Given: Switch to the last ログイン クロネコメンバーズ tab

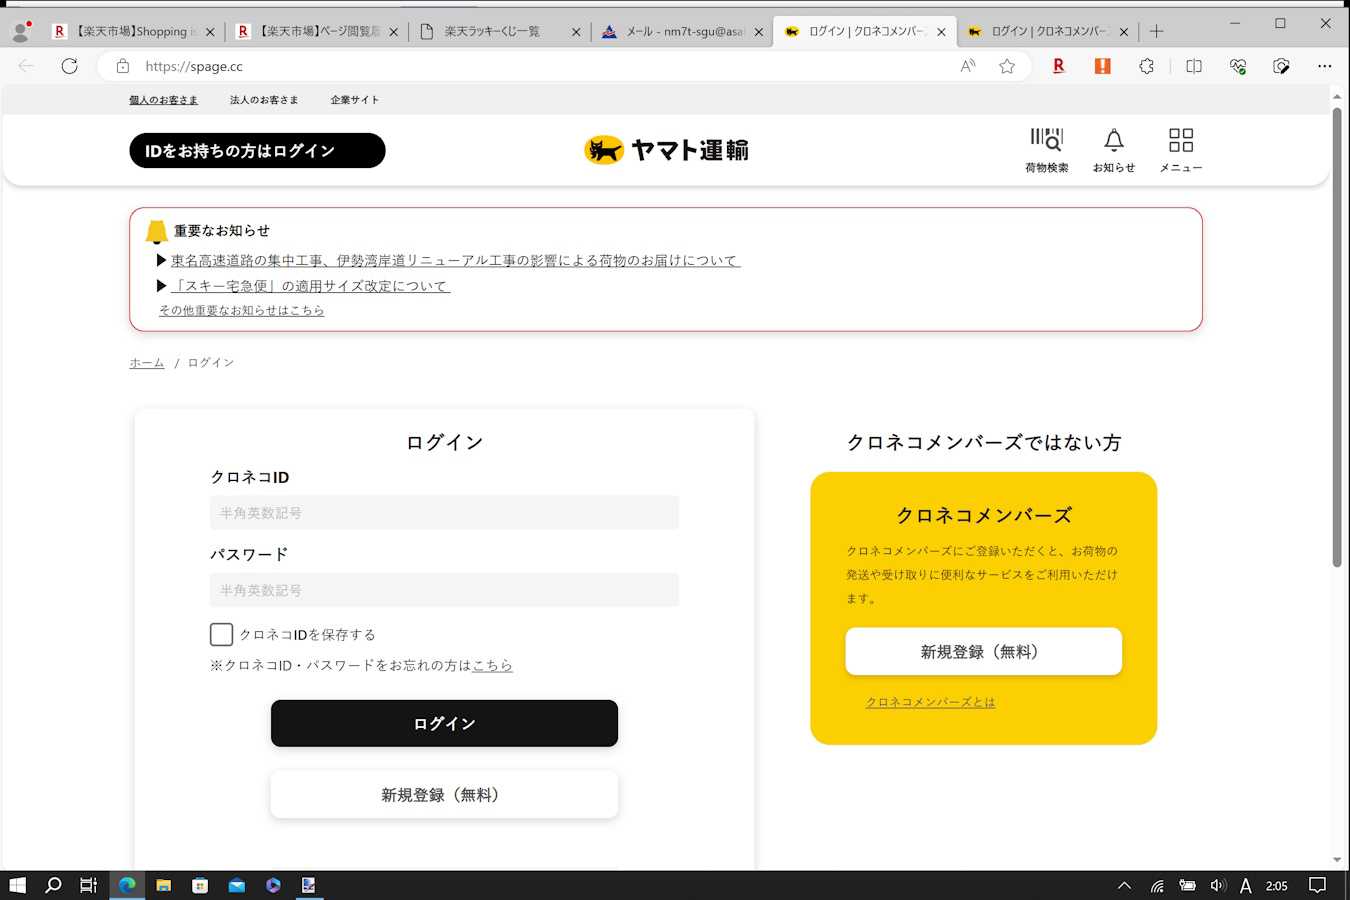Looking at the screenshot, I should point(1049,31).
